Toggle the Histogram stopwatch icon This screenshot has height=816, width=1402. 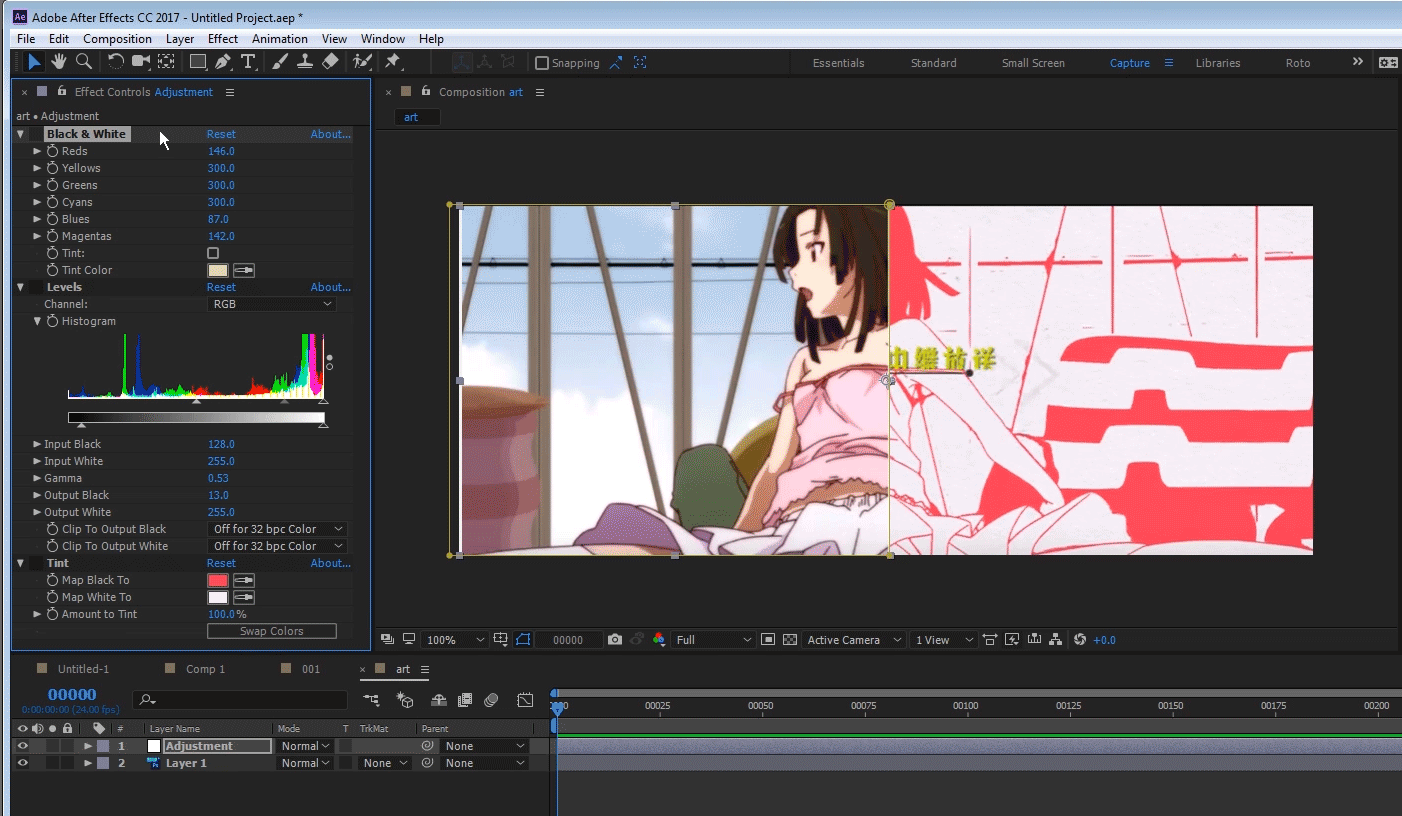coord(52,321)
